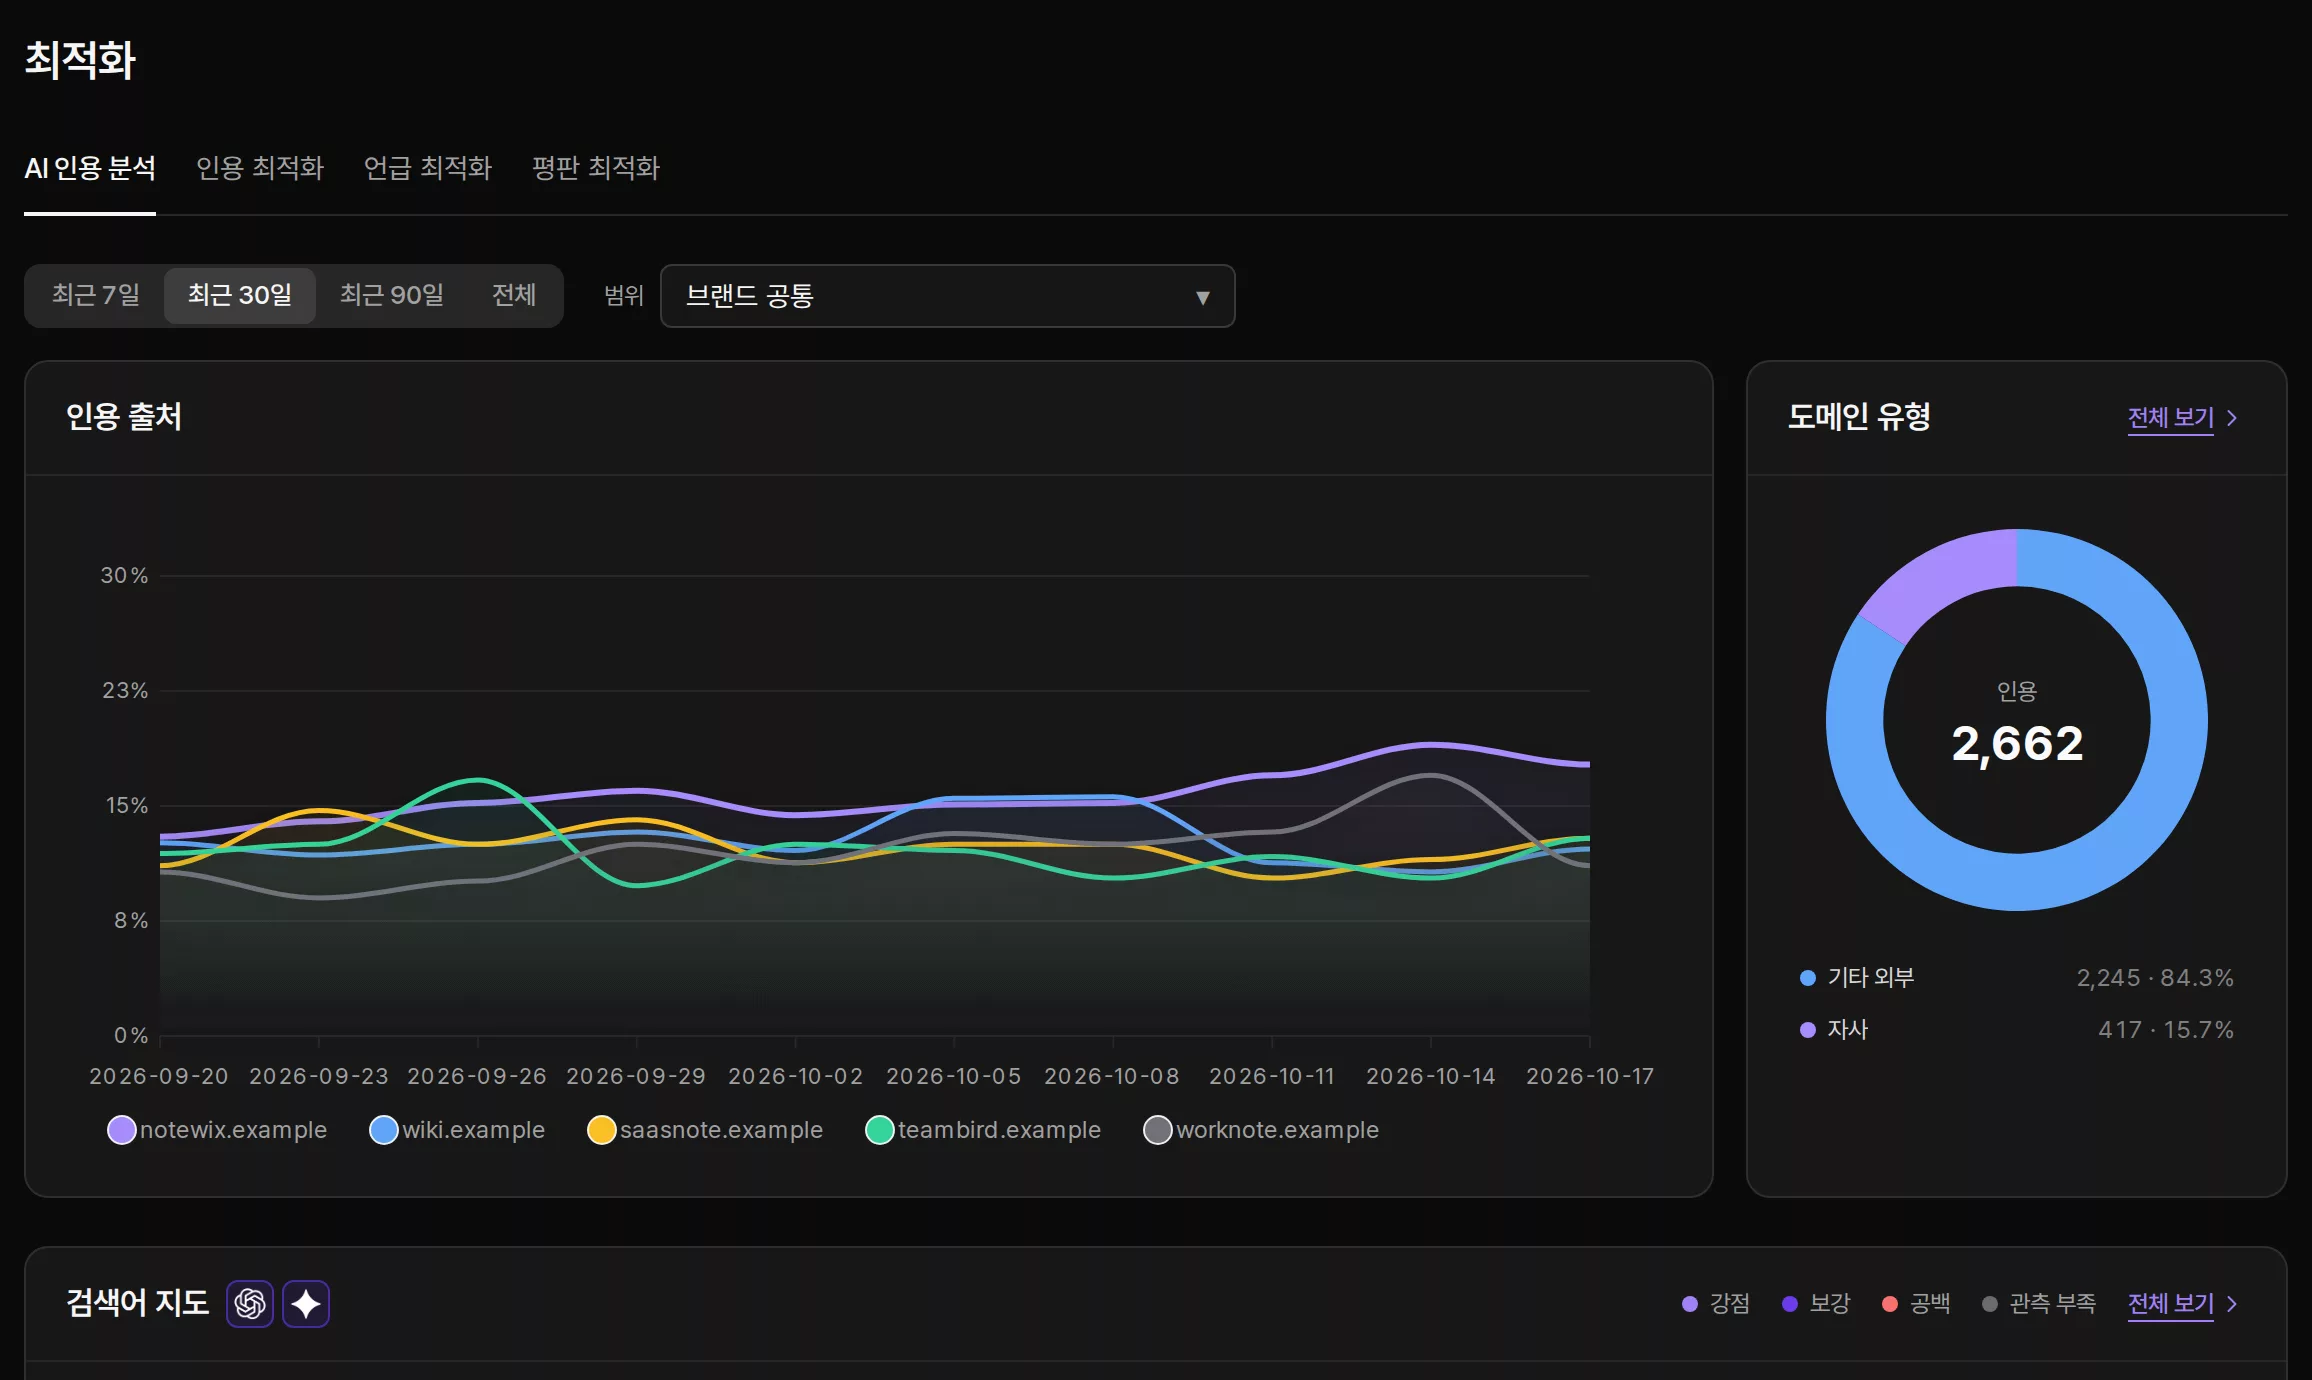Select 최근 7일 time range
2312x1380 pixels.
[x=96, y=295]
